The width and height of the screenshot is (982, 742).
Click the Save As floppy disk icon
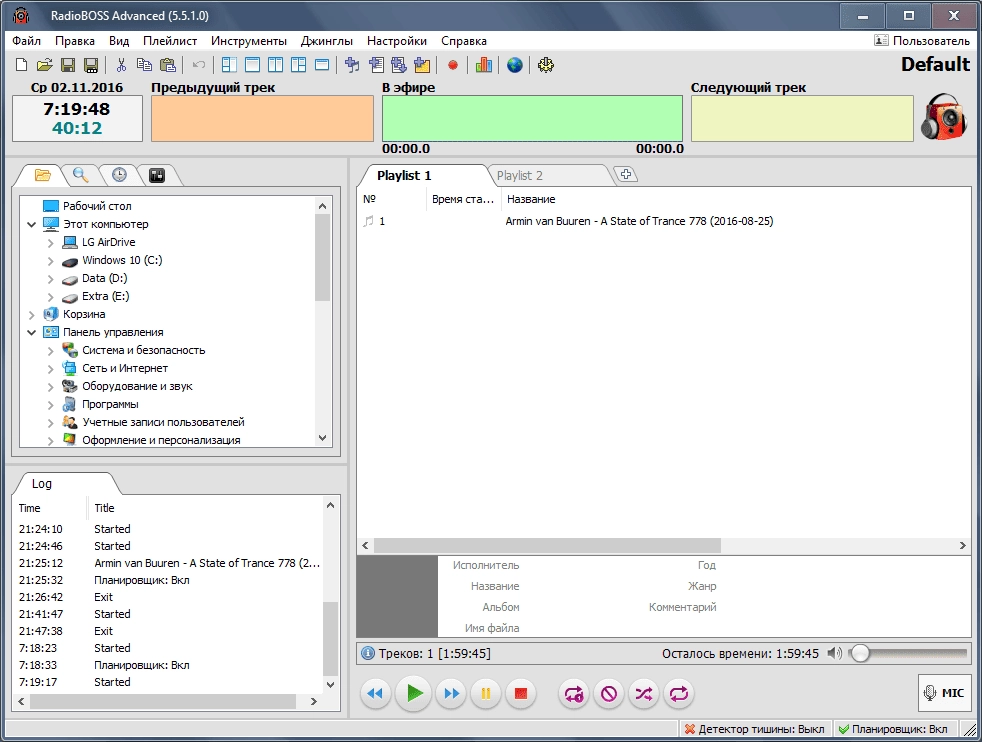point(91,65)
